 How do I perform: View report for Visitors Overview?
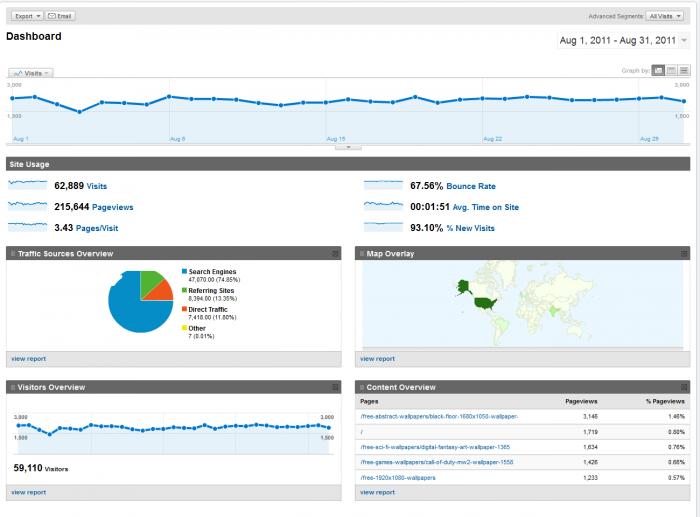(29, 492)
